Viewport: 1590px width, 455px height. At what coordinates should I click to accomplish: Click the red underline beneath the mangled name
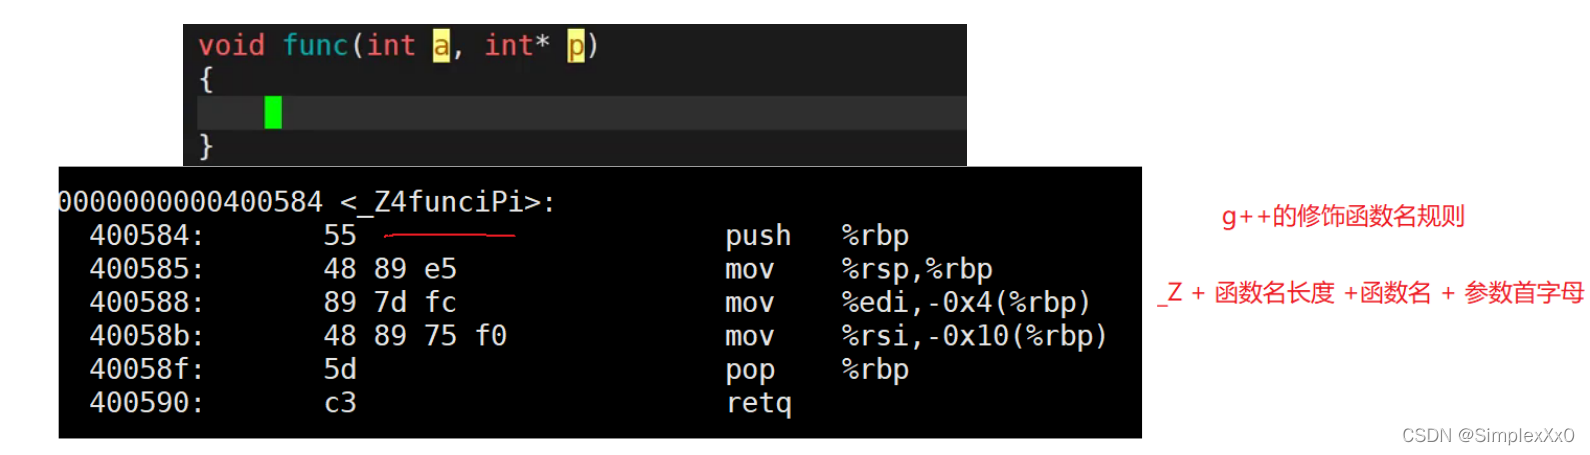pos(449,236)
